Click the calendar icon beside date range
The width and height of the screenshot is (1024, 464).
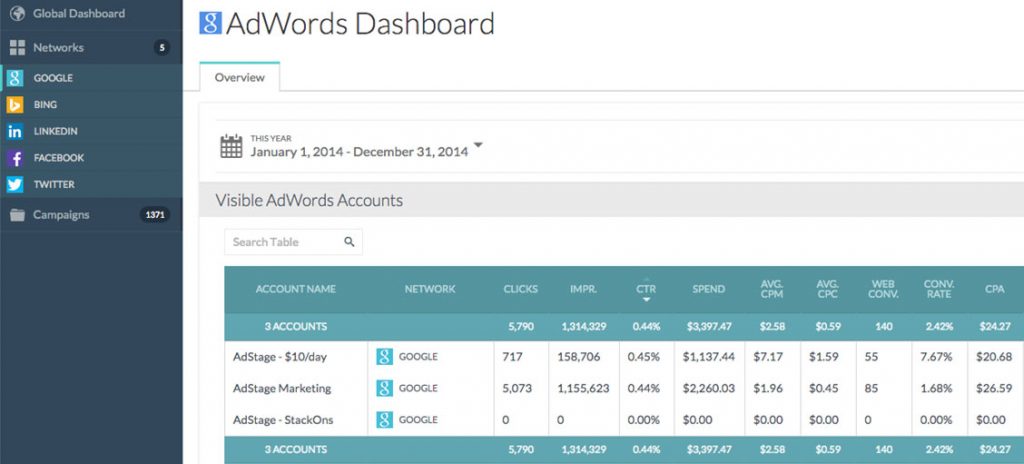coord(231,146)
